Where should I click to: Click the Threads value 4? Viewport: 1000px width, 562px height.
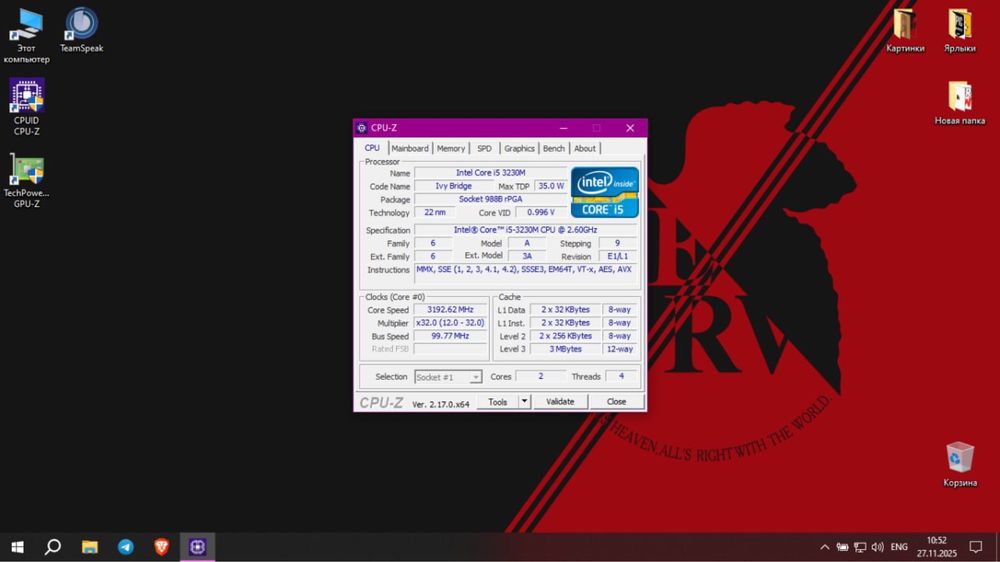[621, 376]
